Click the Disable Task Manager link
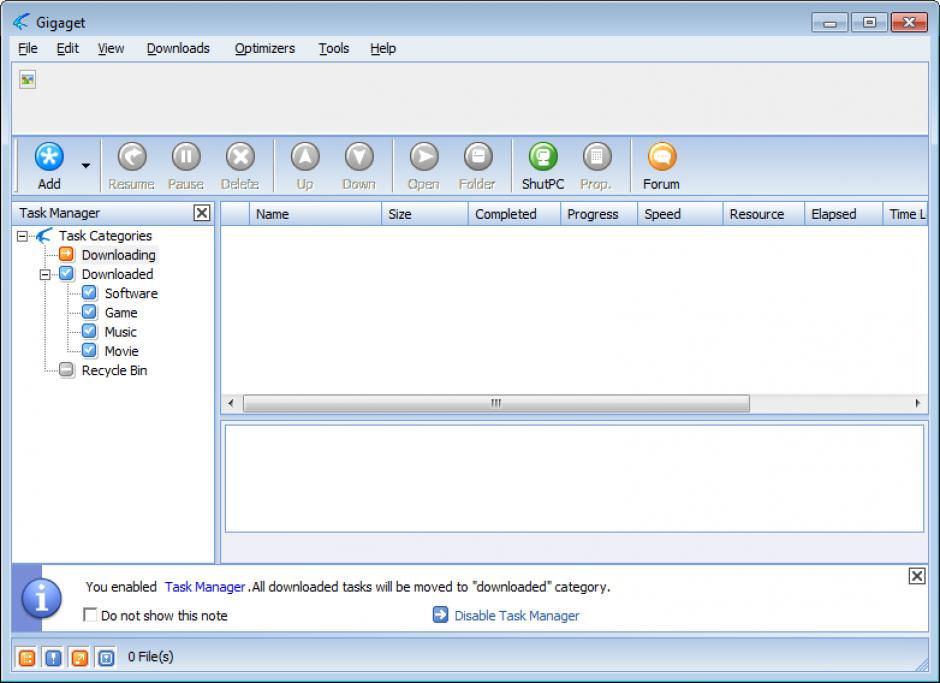The width and height of the screenshot is (940, 683). [x=517, y=616]
